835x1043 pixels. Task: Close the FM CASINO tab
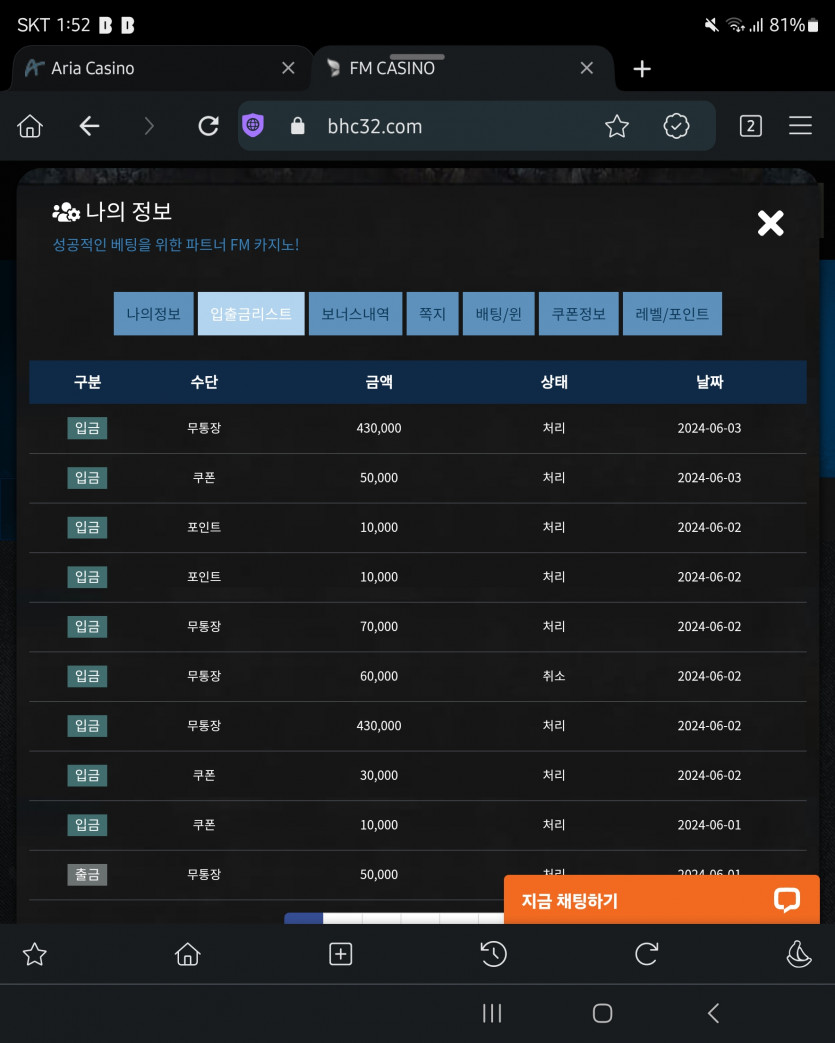pyautogui.click(x=586, y=68)
